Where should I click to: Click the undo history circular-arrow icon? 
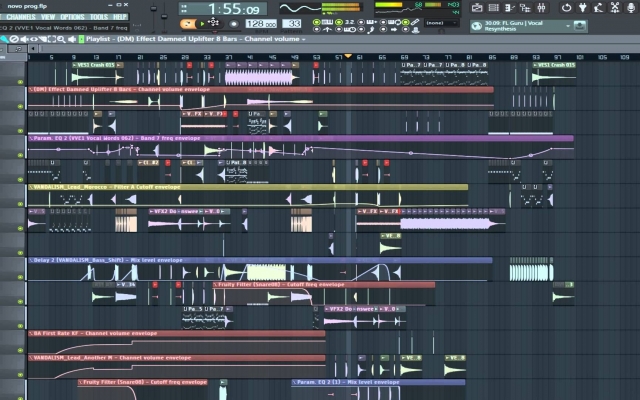coord(566,7)
